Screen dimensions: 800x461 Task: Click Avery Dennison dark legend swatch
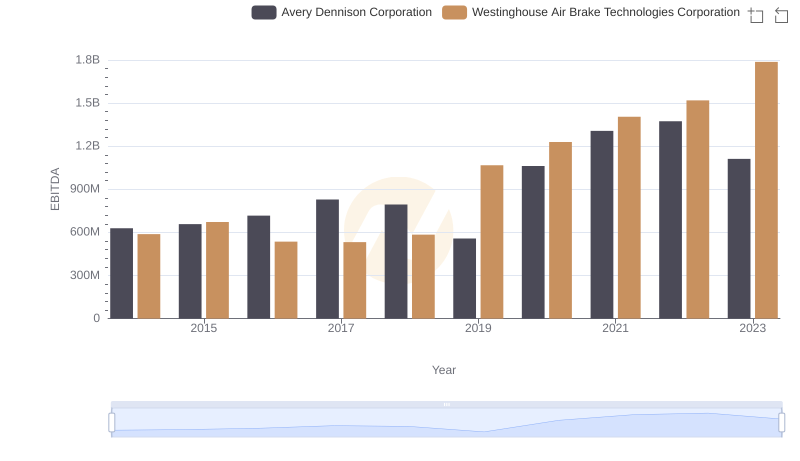tap(264, 12)
